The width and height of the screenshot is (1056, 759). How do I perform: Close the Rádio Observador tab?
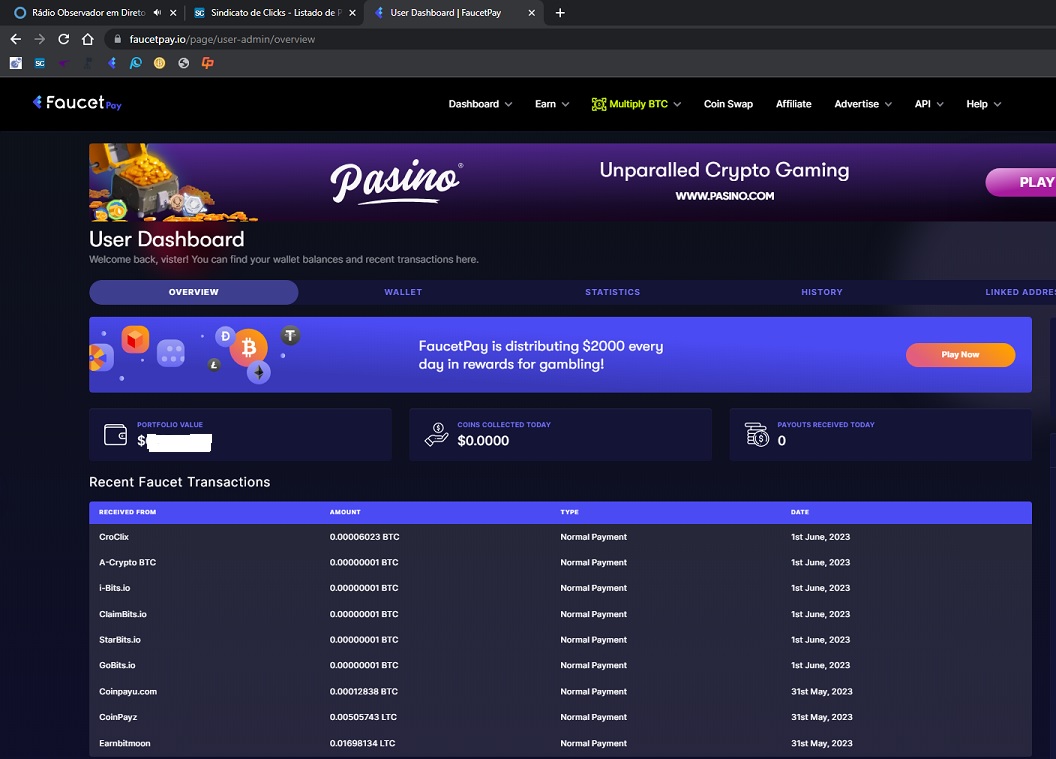pyautogui.click(x=173, y=12)
